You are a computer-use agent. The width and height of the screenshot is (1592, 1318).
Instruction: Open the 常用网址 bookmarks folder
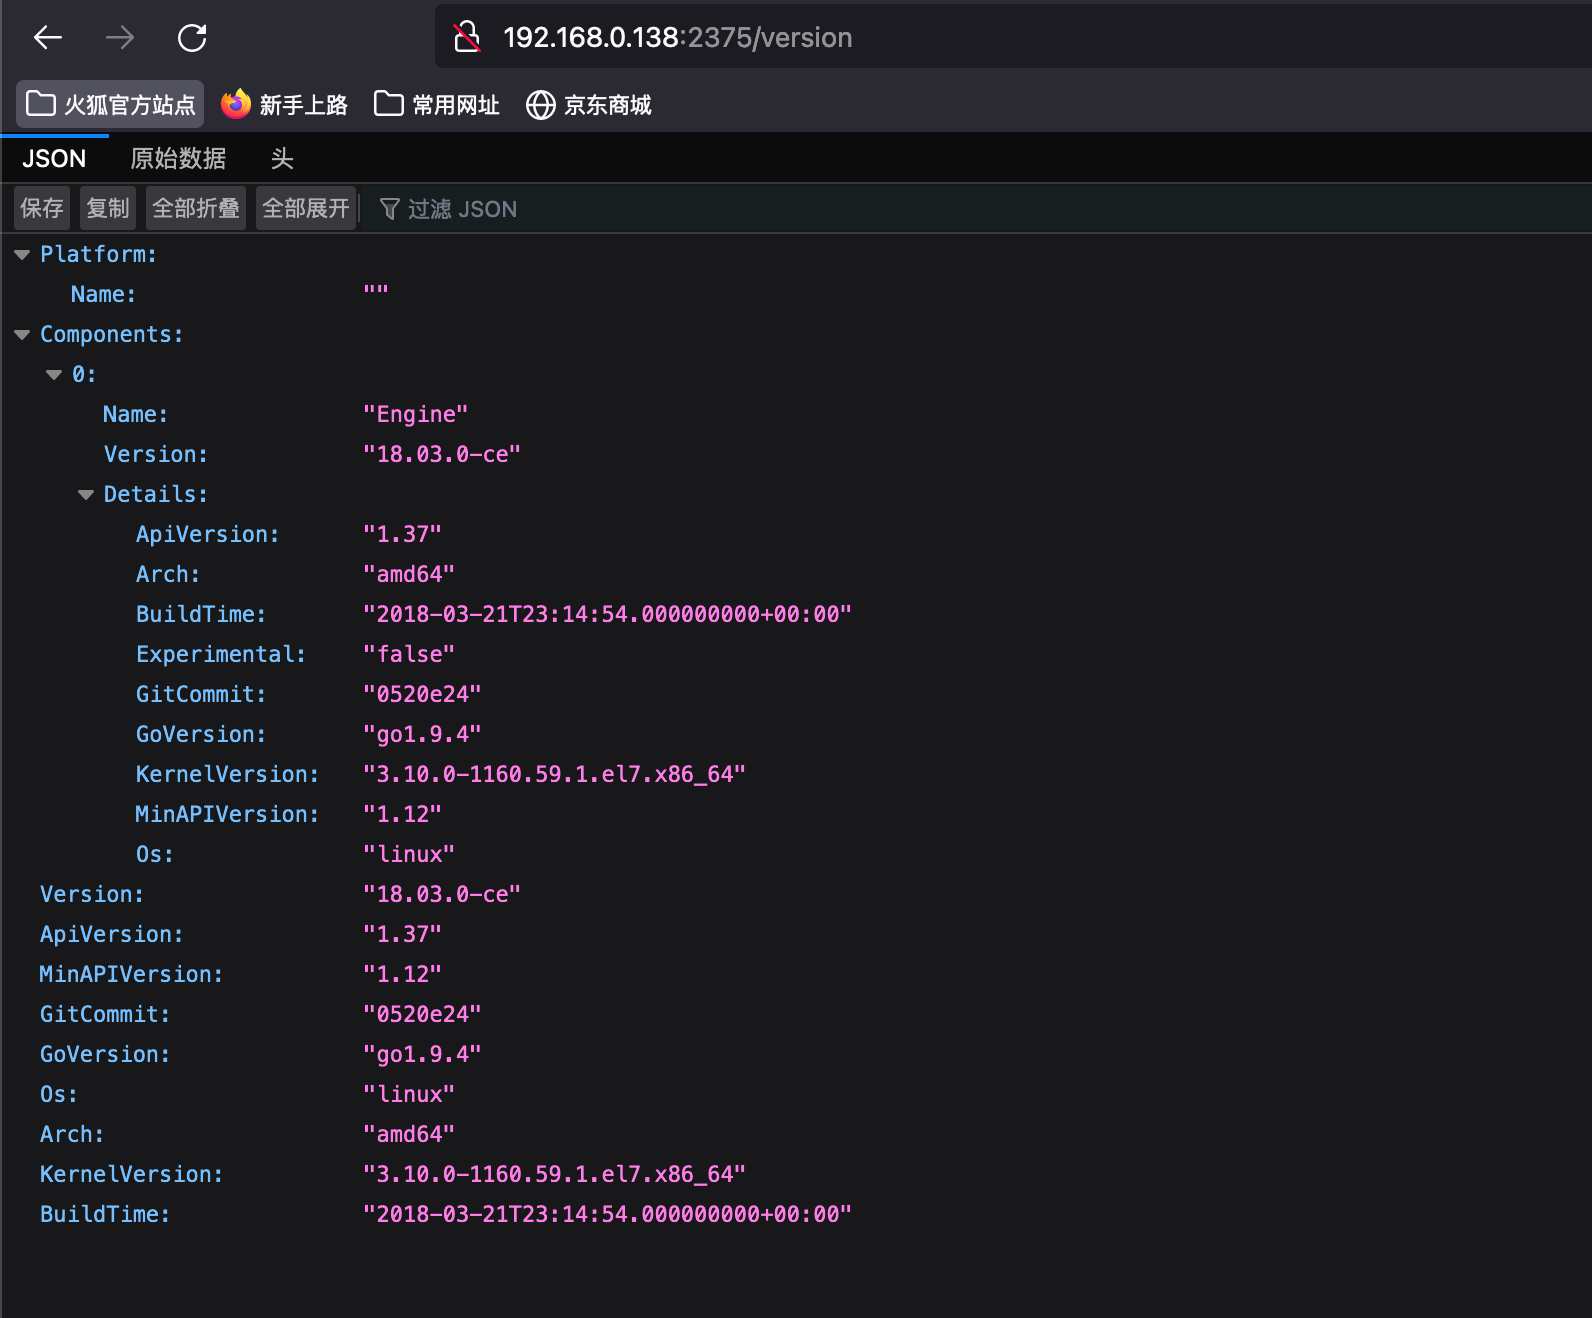pyautogui.click(x=437, y=104)
